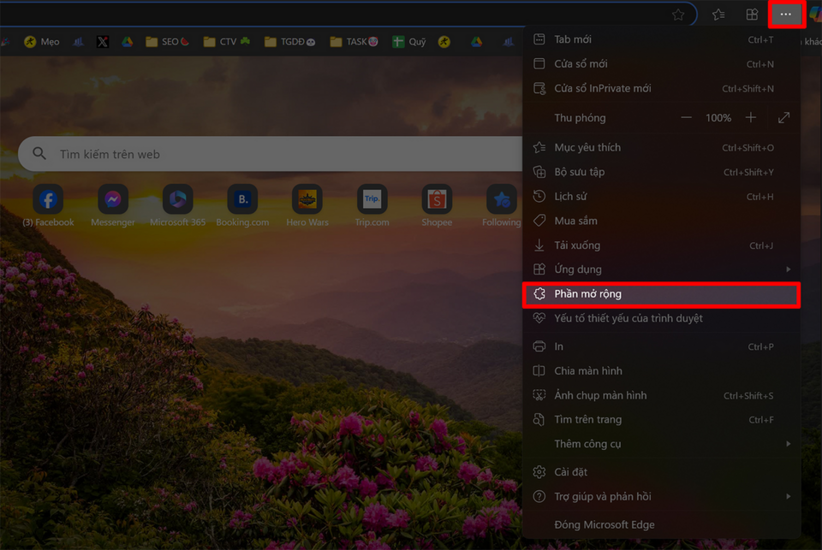Viewport: 822px width, 550px height.
Task: Click the zoom in plus button
Action: click(x=751, y=118)
